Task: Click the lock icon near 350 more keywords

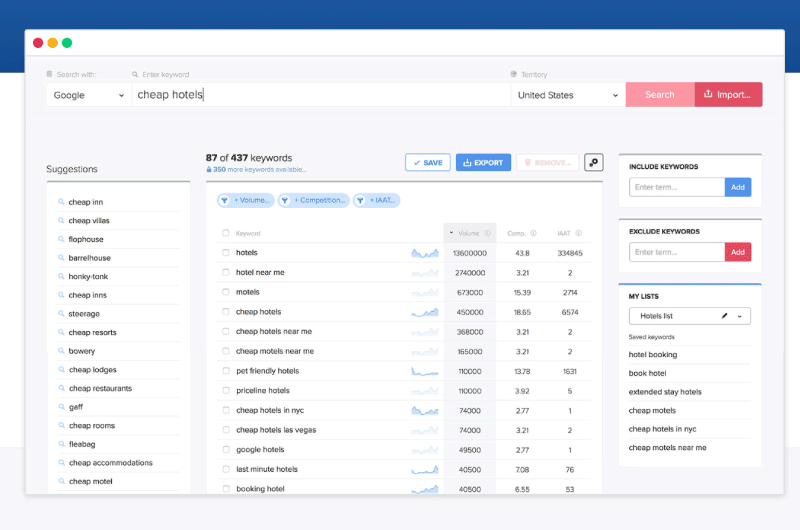Action: click(x=209, y=169)
